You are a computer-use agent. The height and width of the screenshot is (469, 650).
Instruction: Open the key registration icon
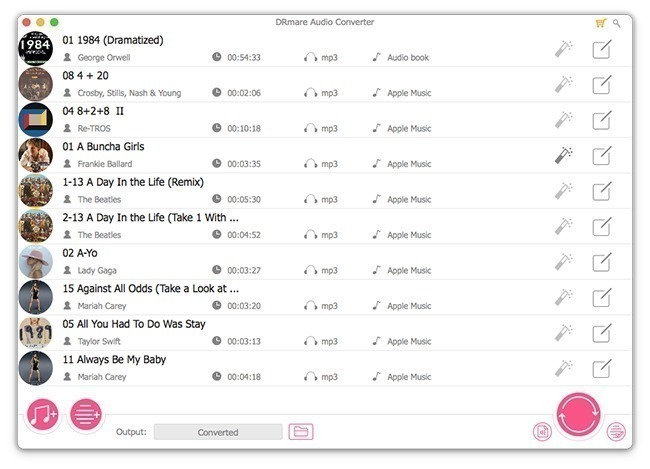[617, 22]
